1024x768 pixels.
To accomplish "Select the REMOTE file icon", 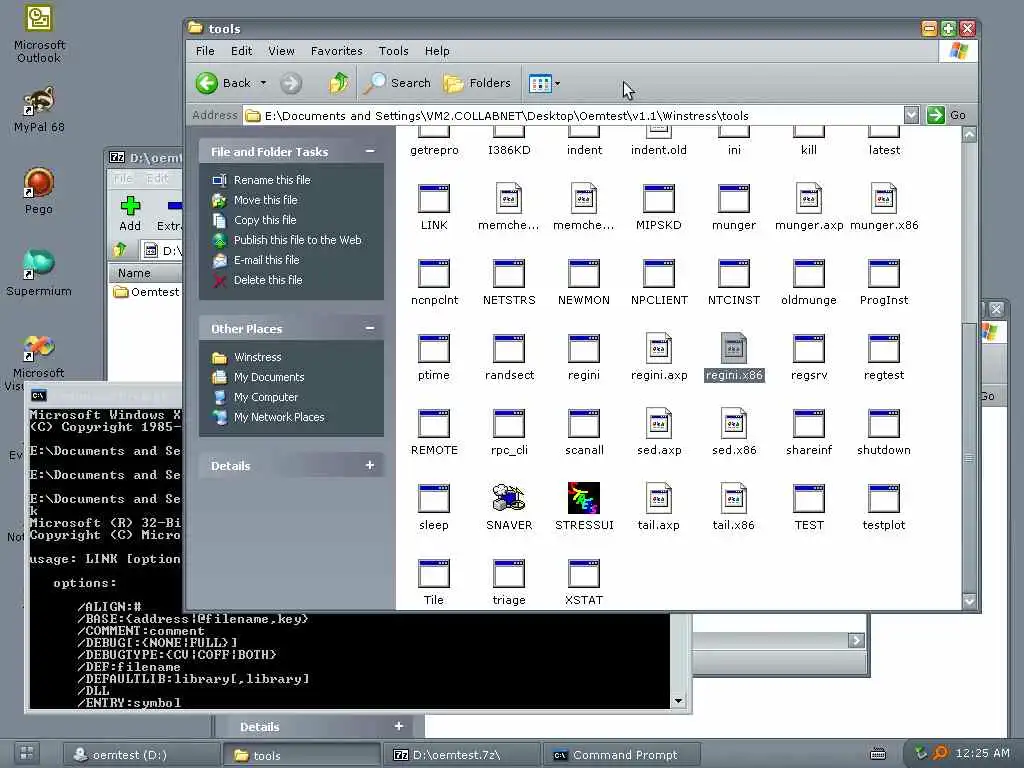I will (x=434, y=424).
